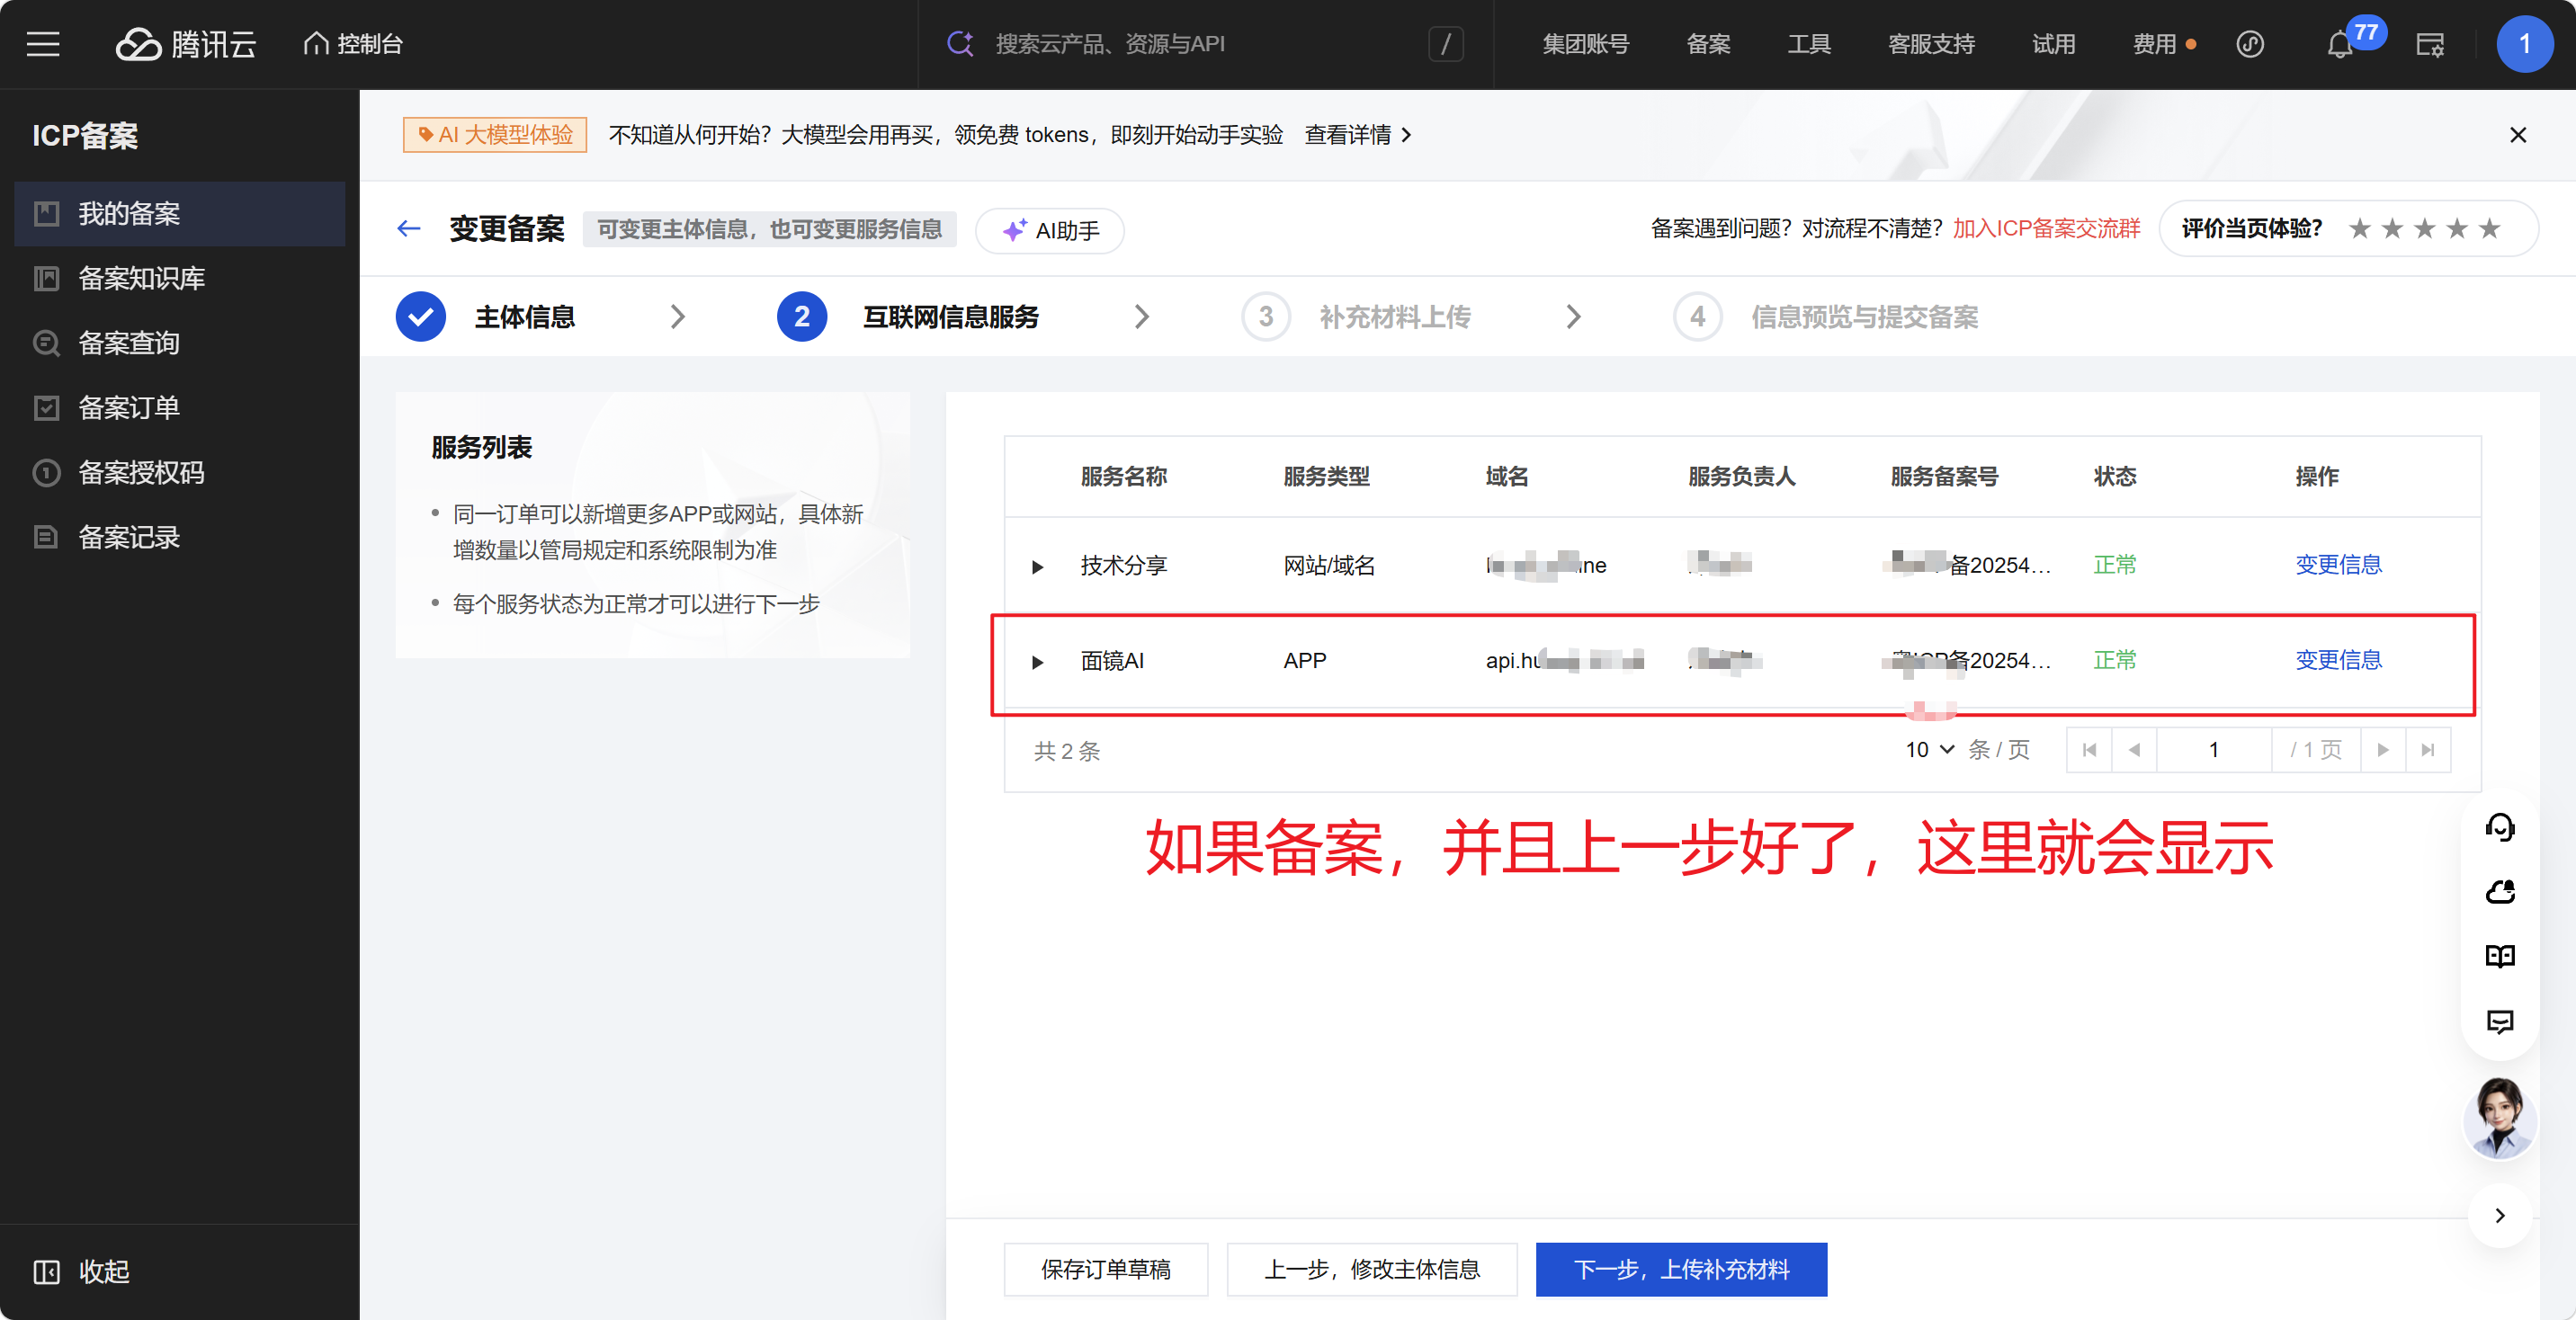Click the 网站/域名 service type cell
Screen dimensions: 2576x1320
pyautogui.click(x=1329, y=565)
